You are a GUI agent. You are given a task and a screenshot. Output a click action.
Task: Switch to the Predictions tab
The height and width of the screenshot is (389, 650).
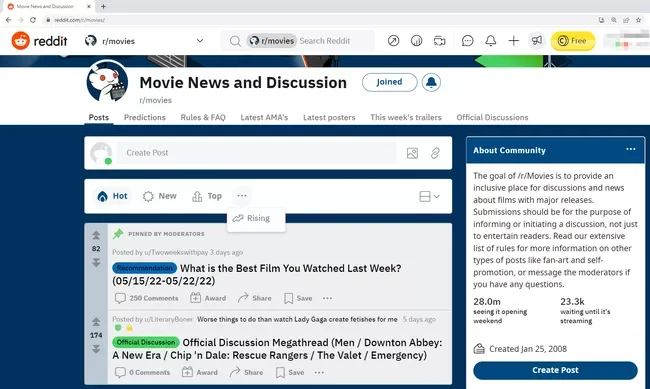pos(145,117)
